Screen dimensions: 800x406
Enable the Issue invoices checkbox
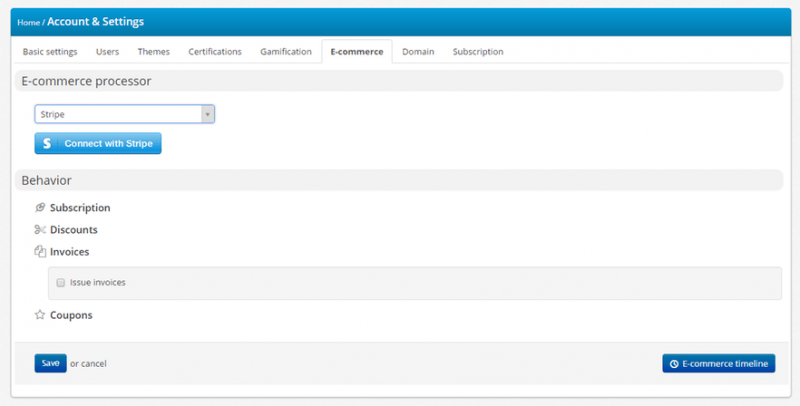click(61, 283)
